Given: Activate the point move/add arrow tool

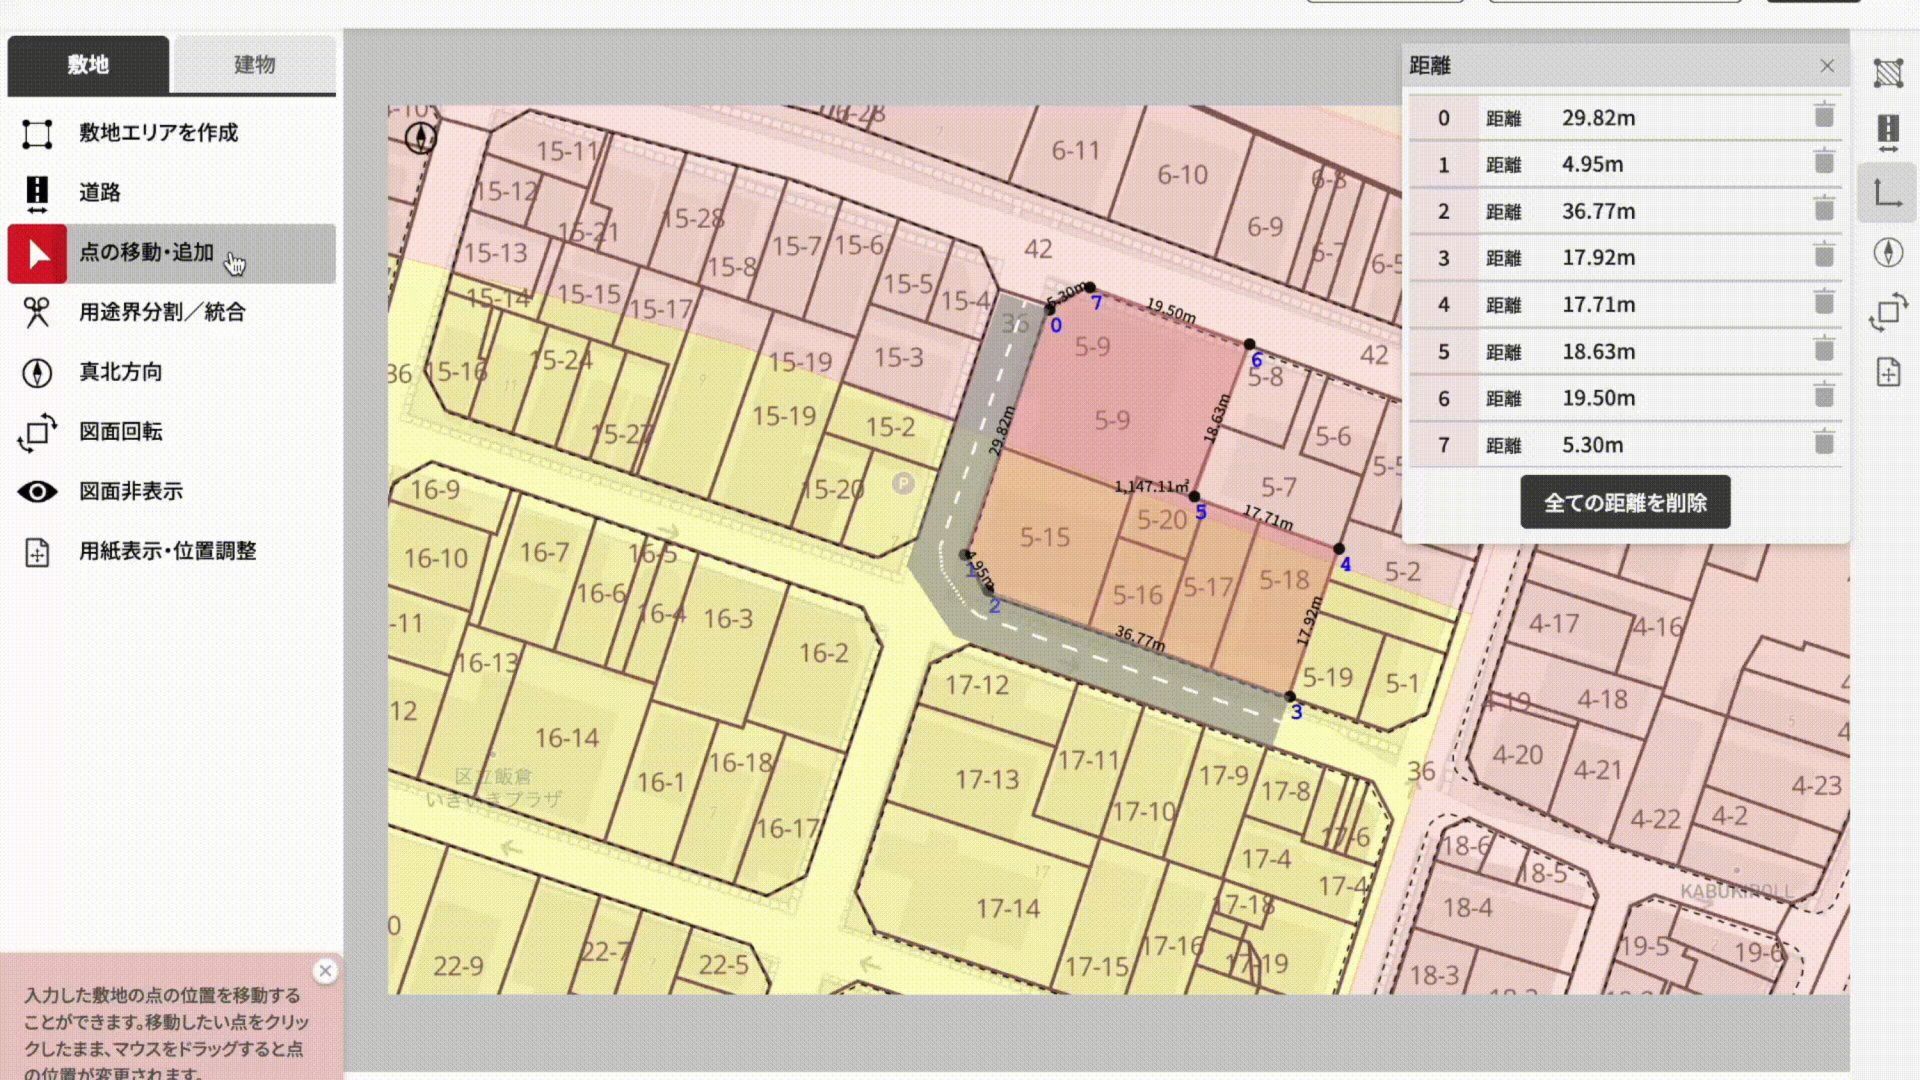Looking at the screenshot, I should coord(38,254).
